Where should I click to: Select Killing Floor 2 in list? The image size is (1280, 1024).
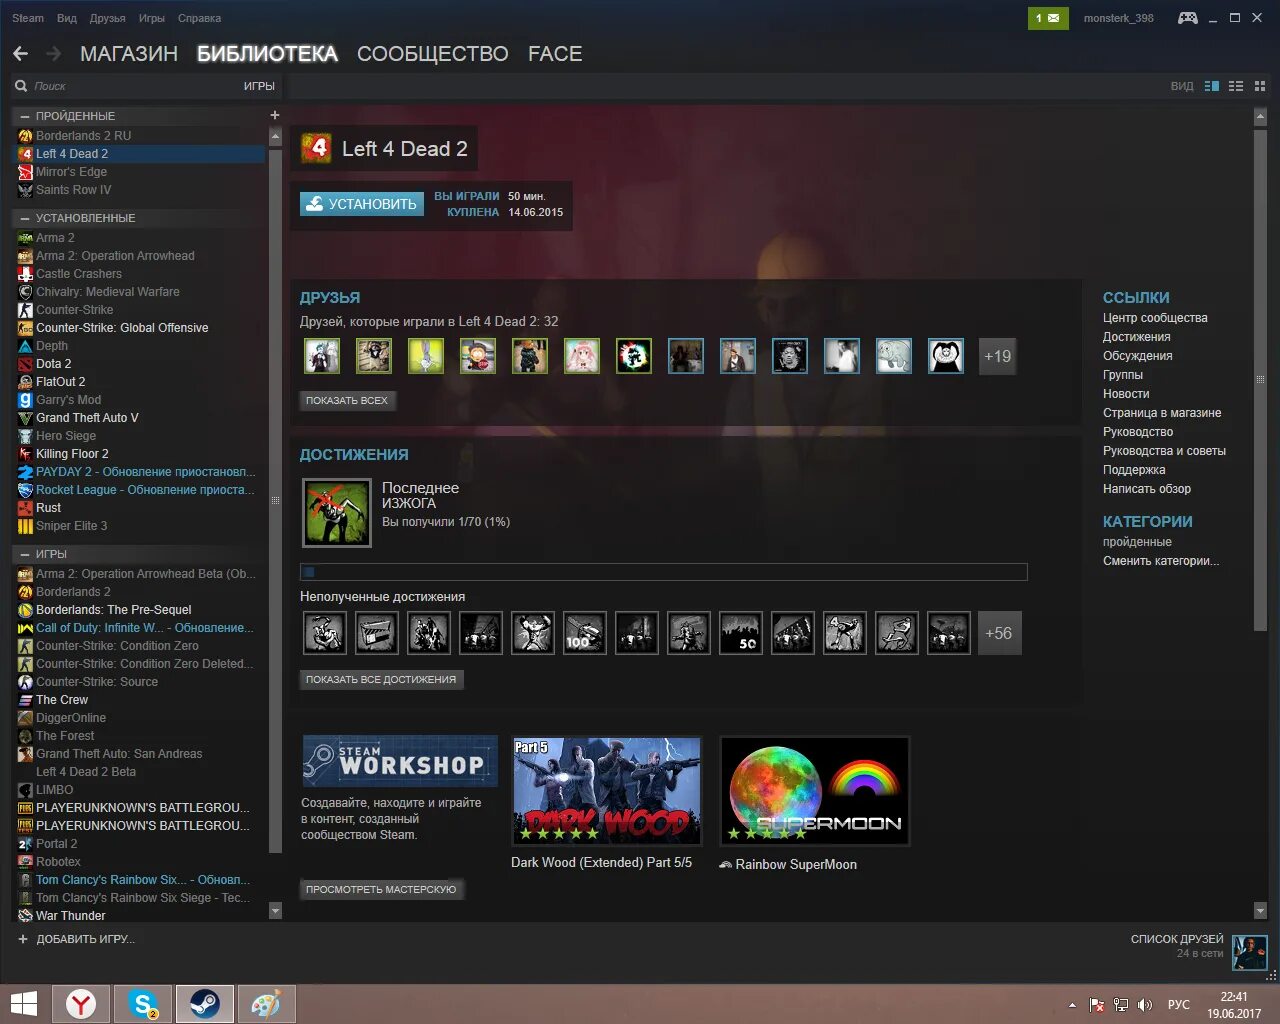141,454
